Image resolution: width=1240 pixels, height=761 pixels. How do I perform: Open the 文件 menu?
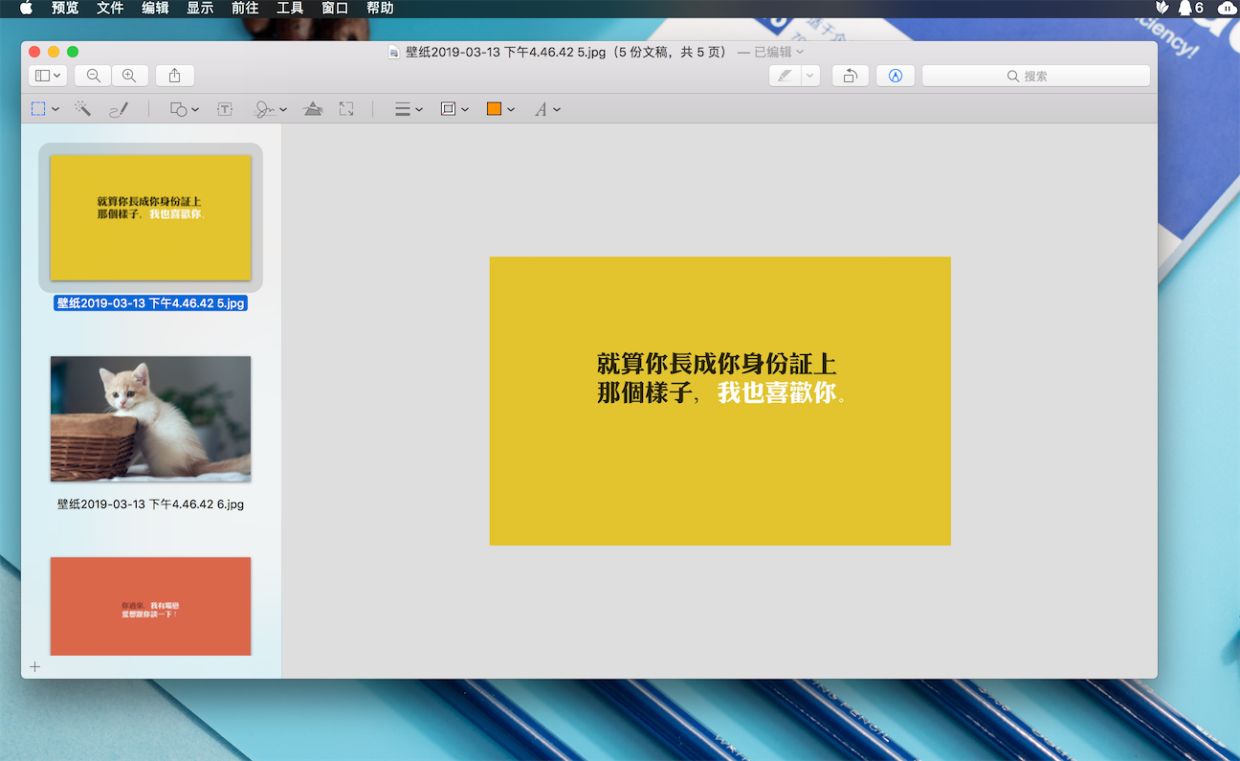coord(110,8)
